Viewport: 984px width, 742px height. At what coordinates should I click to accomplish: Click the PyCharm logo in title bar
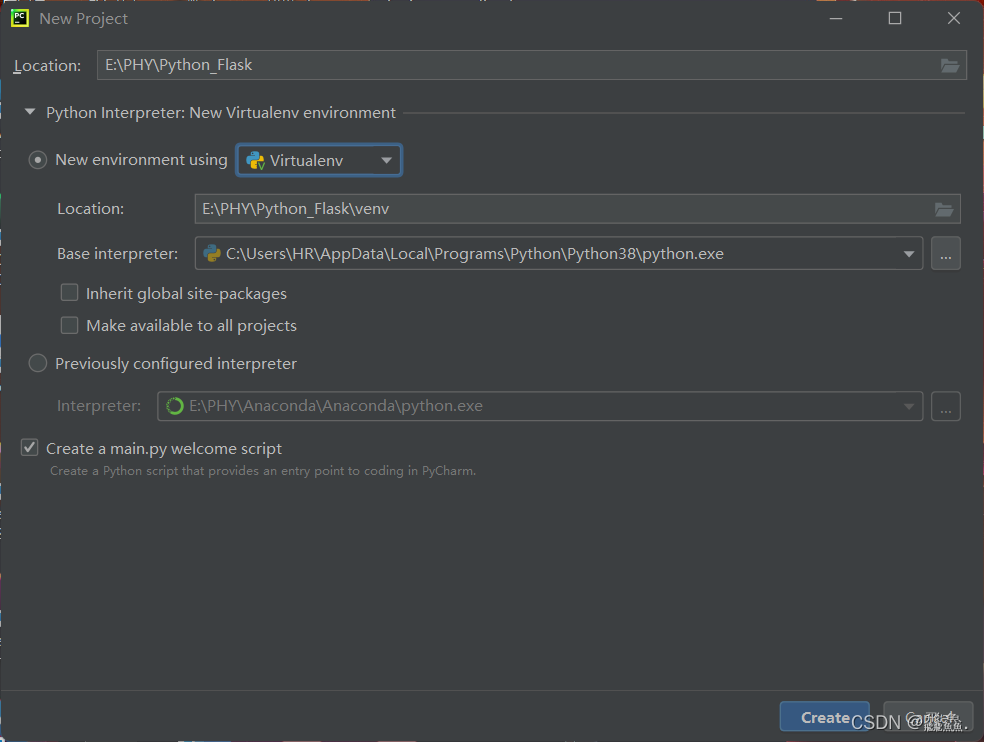[x=20, y=18]
